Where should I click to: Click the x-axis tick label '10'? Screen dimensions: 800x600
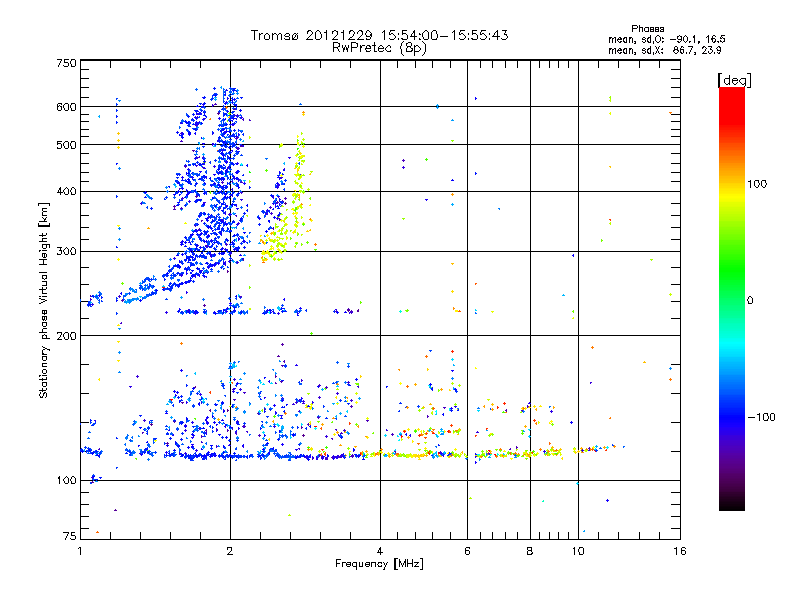(578, 551)
